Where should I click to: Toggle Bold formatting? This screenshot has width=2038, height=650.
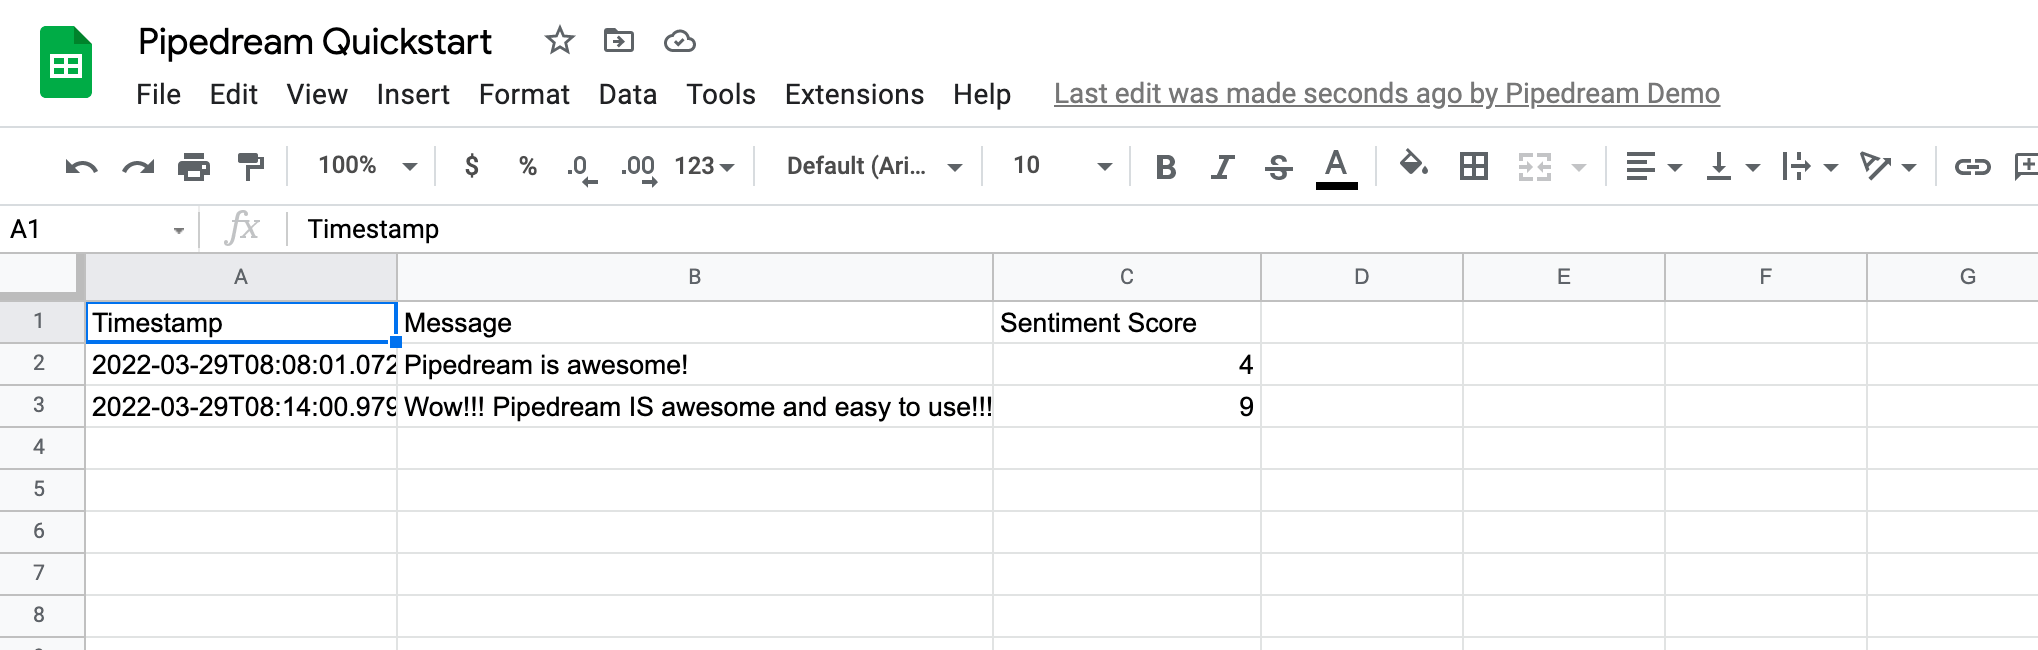pos(1165,166)
